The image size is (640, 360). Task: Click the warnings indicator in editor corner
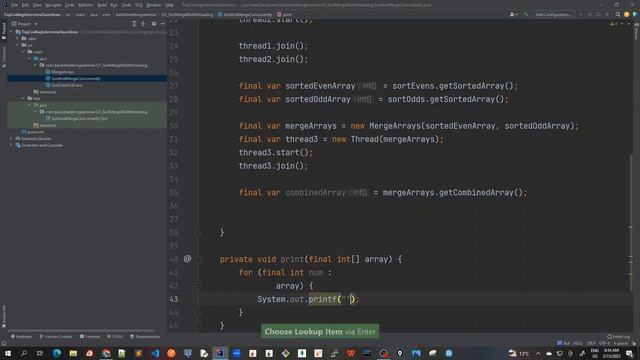(613, 24)
